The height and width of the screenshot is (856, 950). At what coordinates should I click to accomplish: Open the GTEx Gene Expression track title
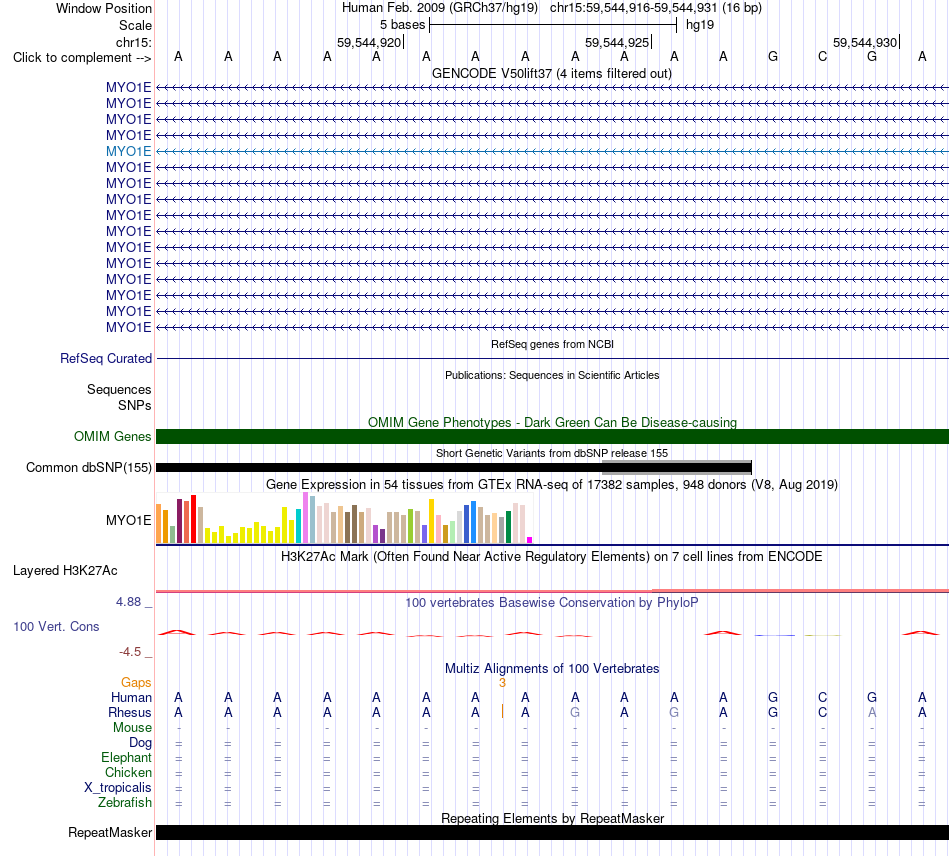pos(552,485)
